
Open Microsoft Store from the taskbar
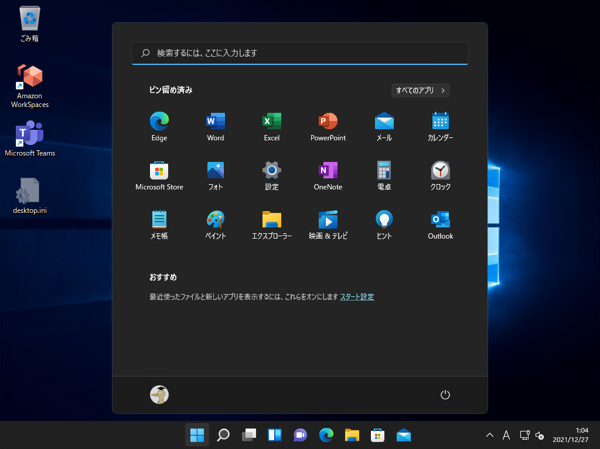tap(378, 435)
